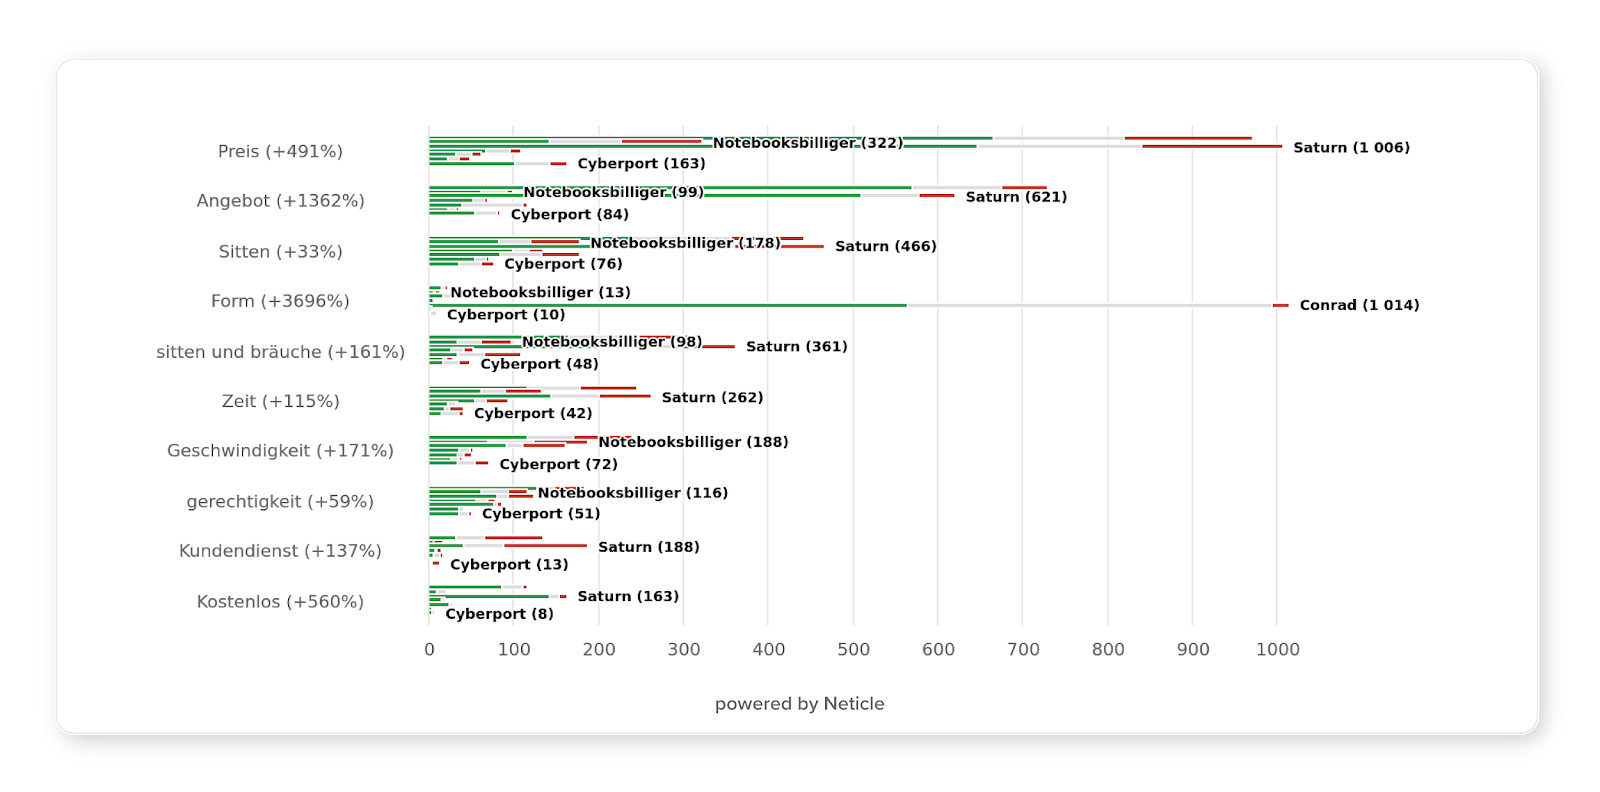Click the x-axis tick label 400
1600x792 pixels.
(768, 650)
